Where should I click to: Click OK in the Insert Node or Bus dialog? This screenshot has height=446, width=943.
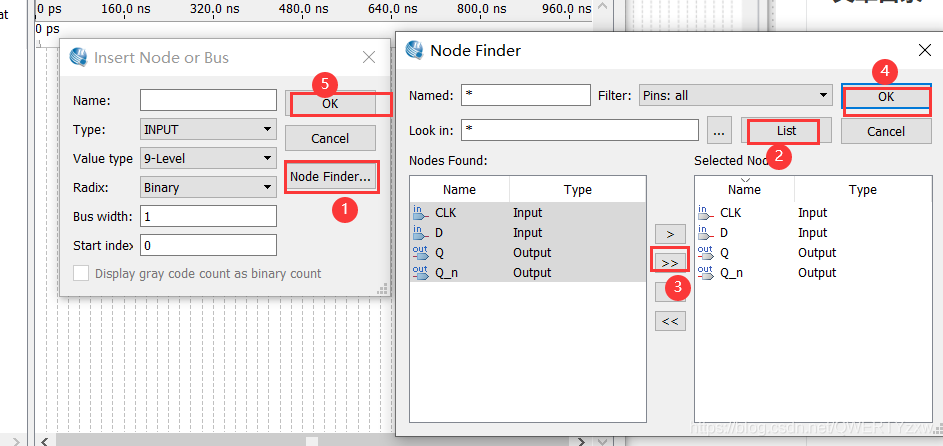pyautogui.click(x=330, y=103)
